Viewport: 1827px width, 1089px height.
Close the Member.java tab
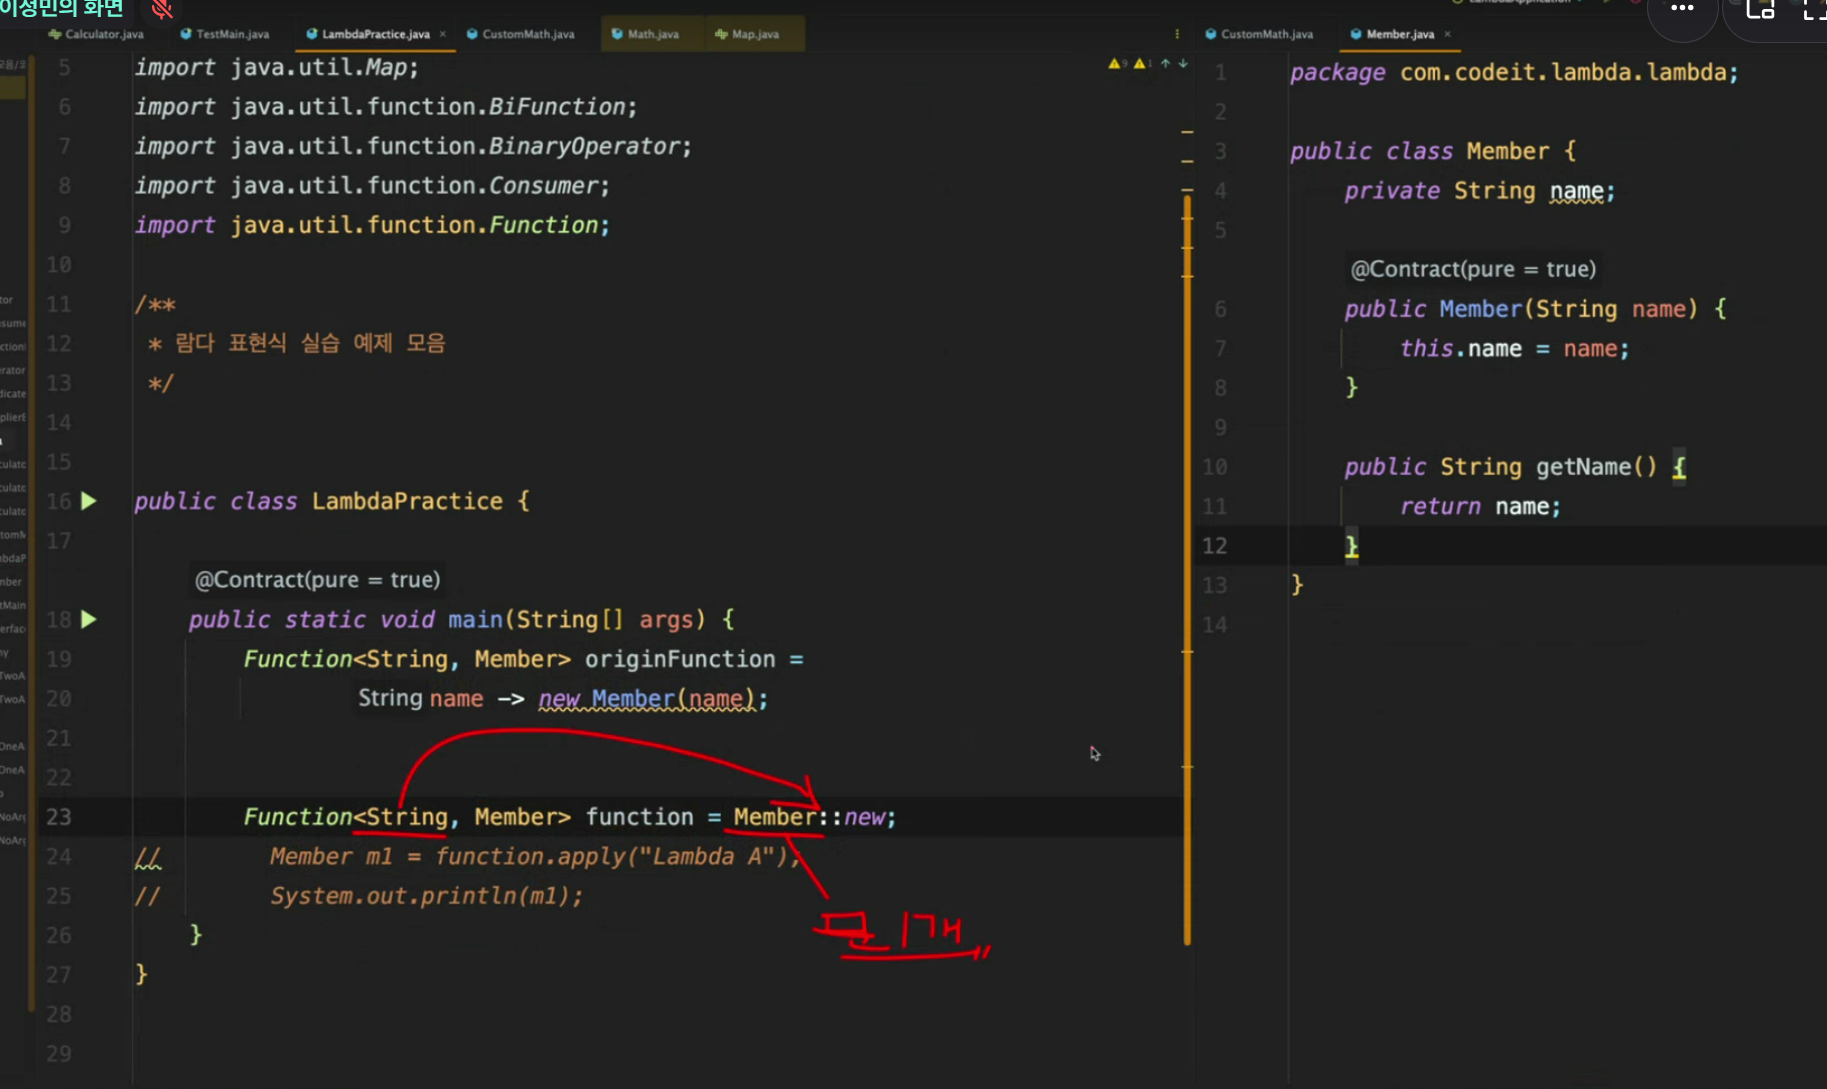[1447, 34]
